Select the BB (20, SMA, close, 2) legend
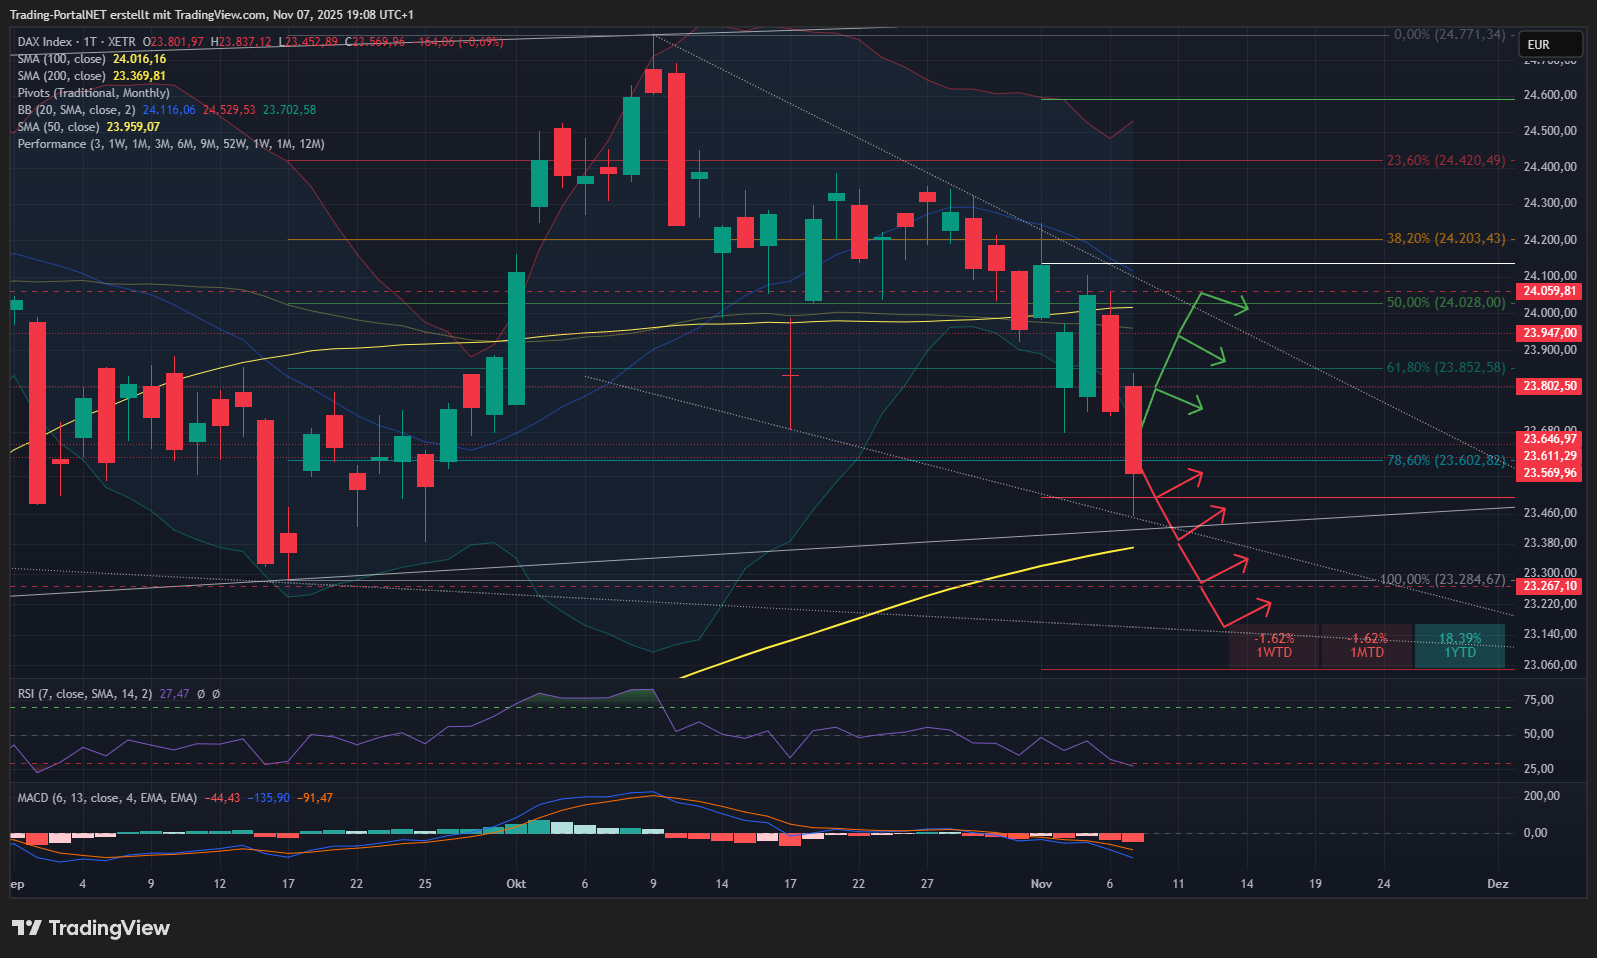The height and width of the screenshot is (958, 1597). [76, 110]
